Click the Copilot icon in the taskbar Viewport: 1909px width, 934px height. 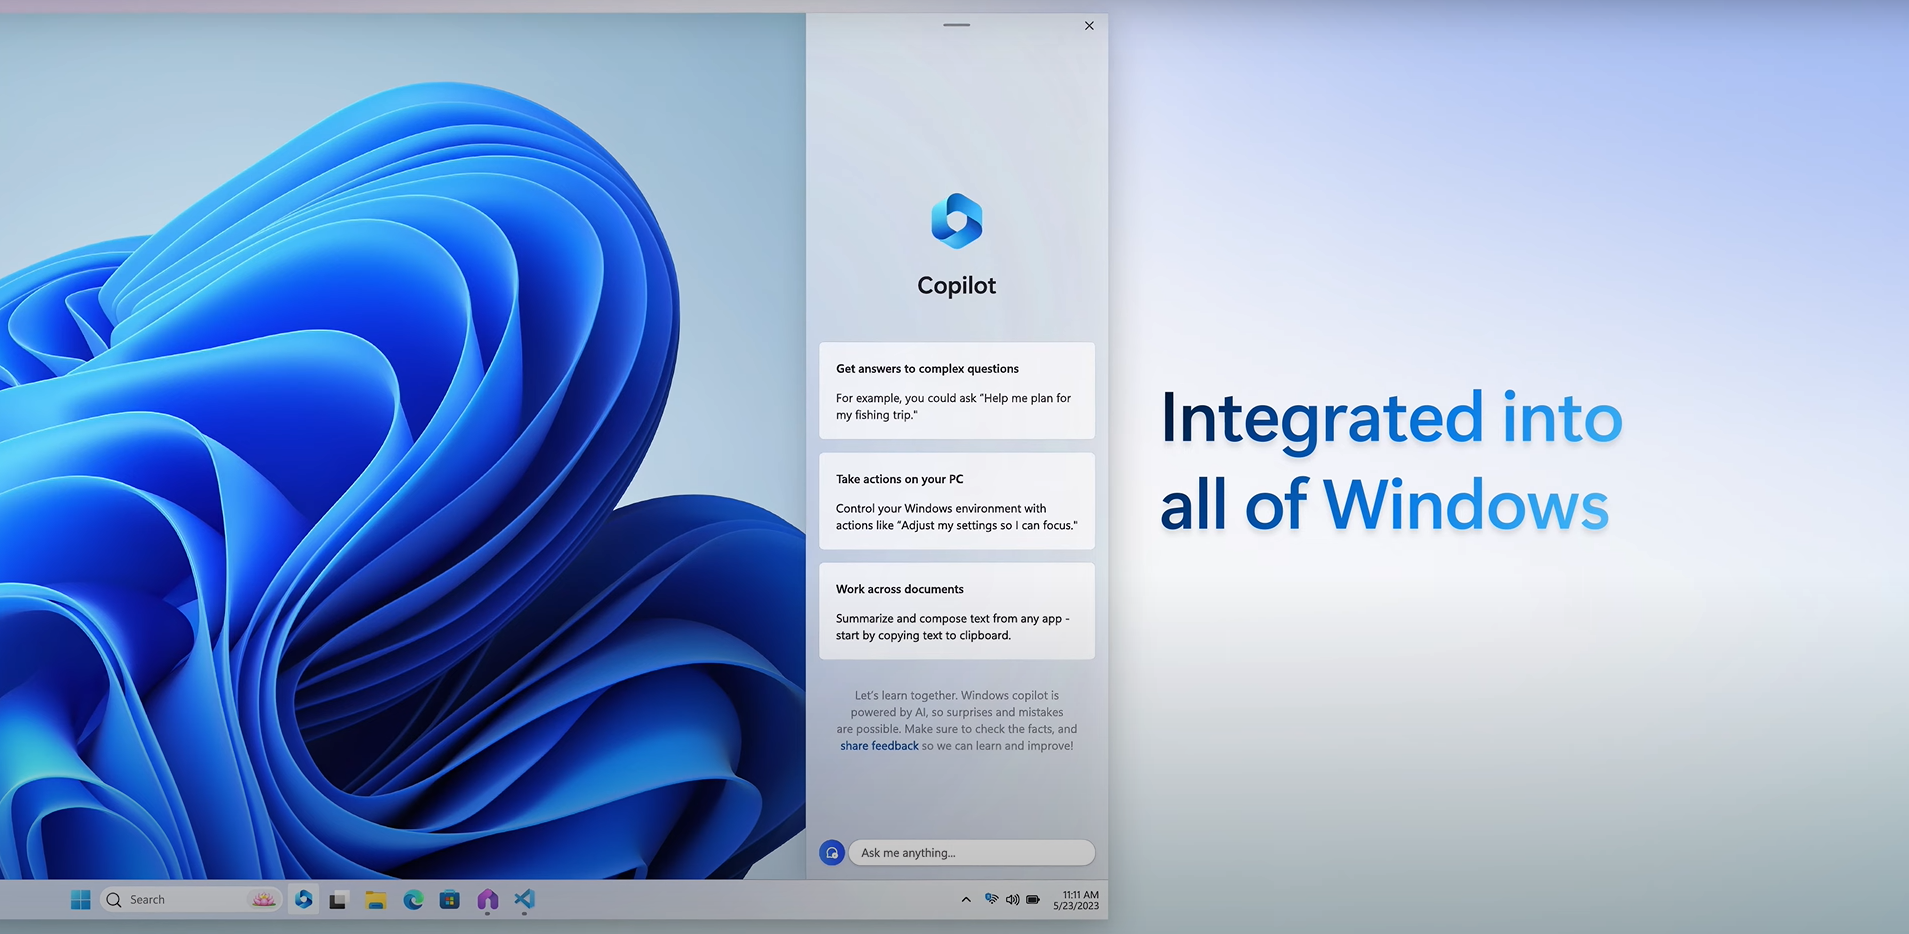[x=304, y=900]
